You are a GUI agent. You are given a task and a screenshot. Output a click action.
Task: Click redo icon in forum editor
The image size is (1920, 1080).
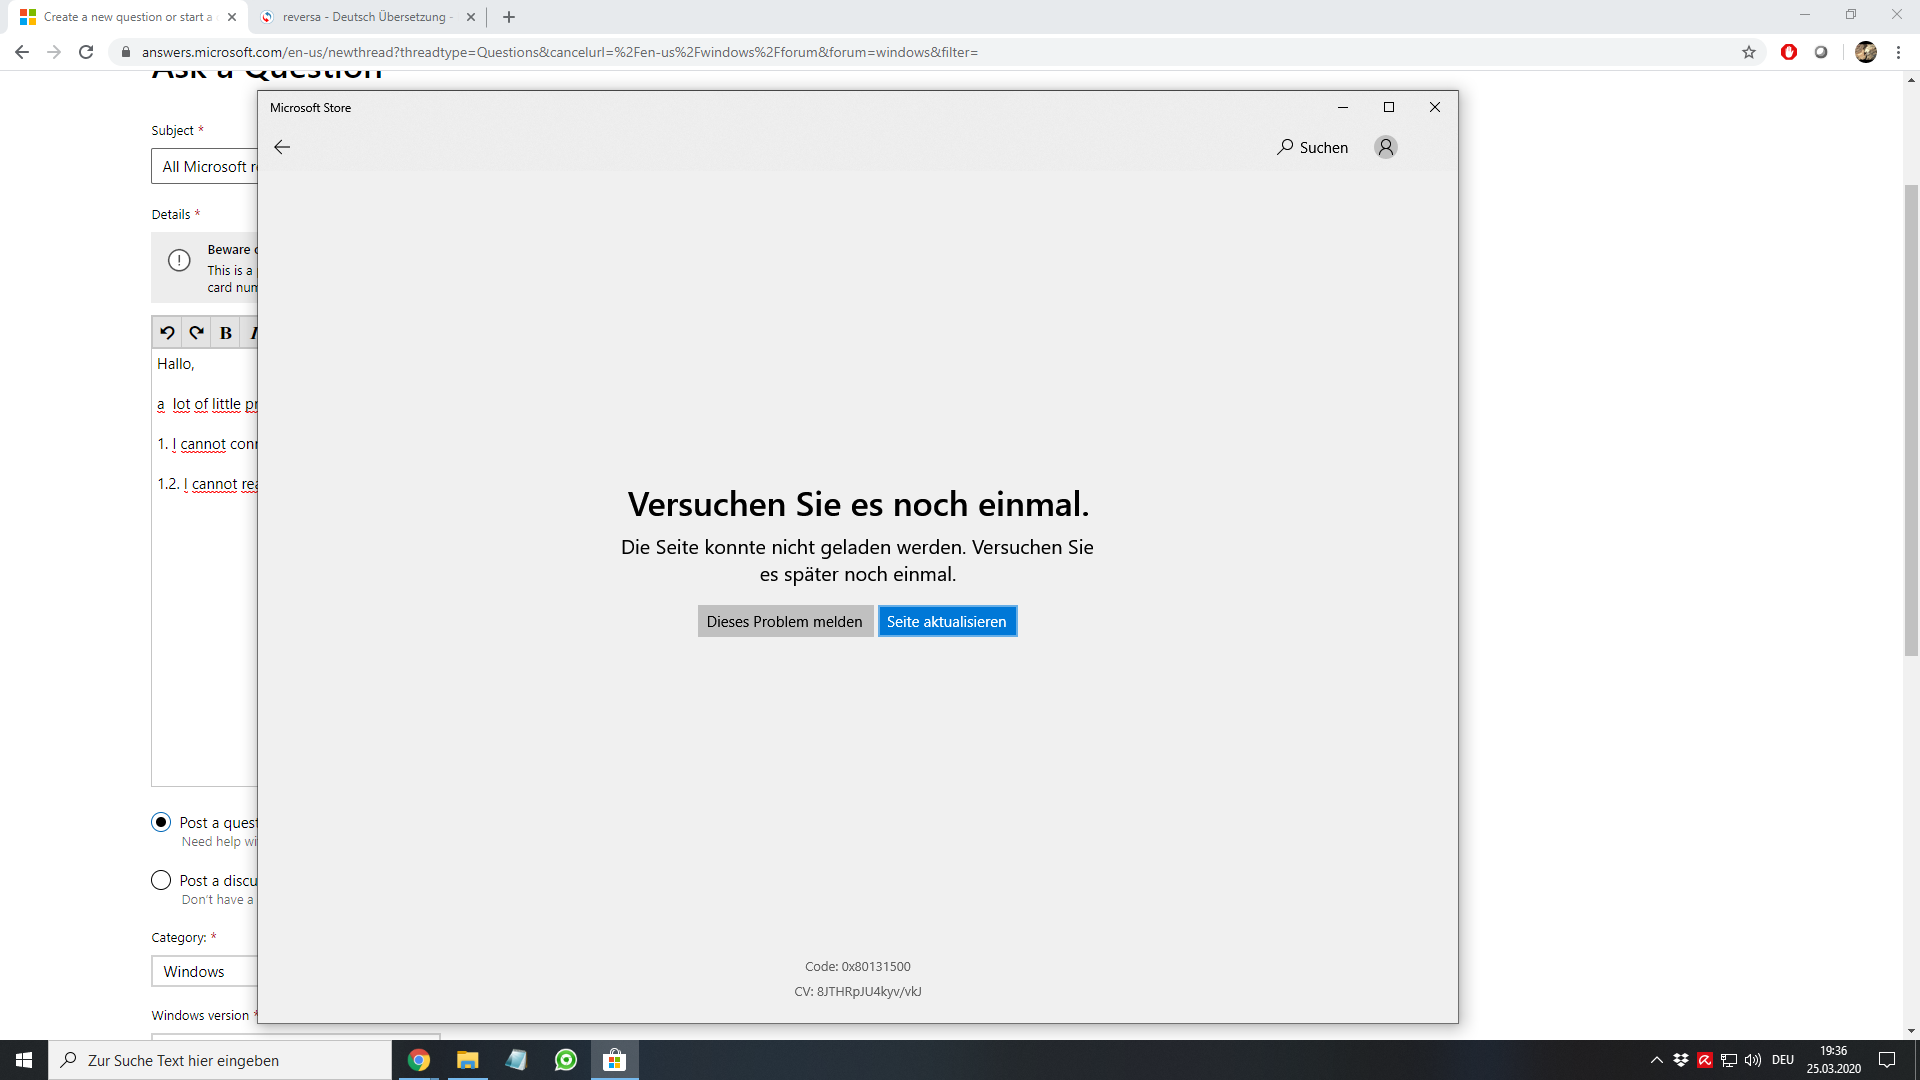(x=196, y=333)
